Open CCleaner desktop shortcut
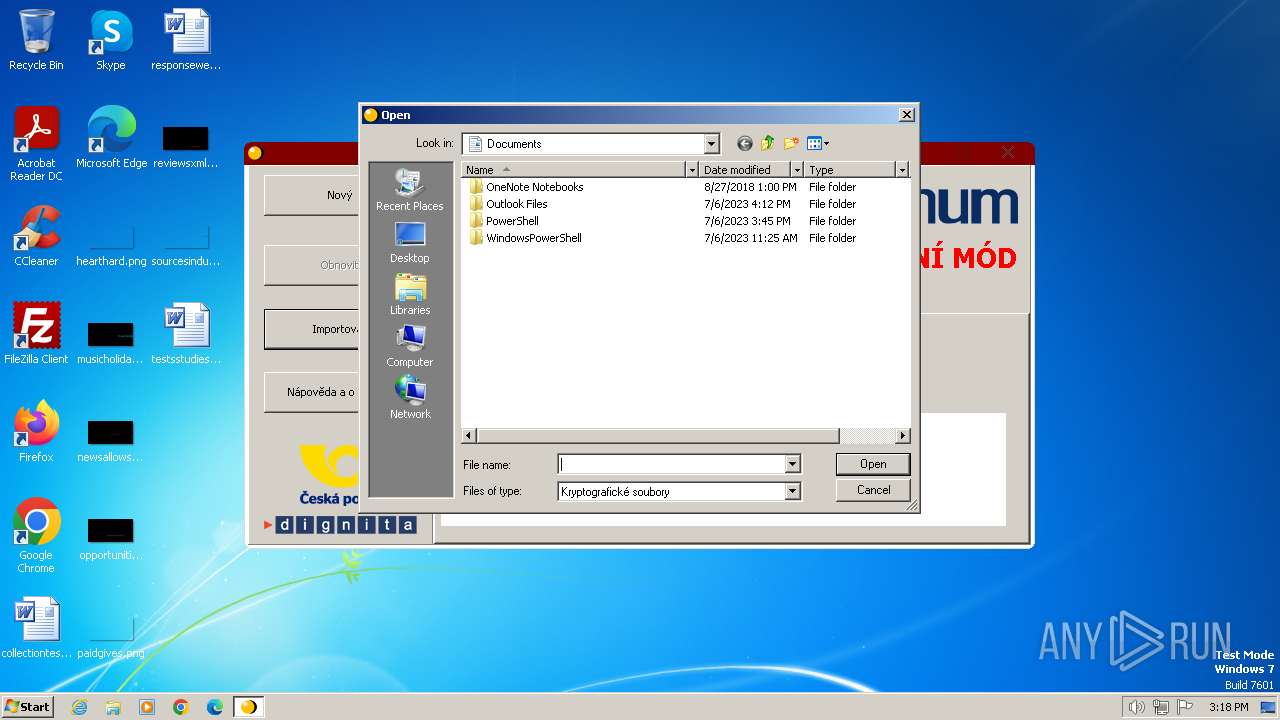1280x720 pixels. 36,236
